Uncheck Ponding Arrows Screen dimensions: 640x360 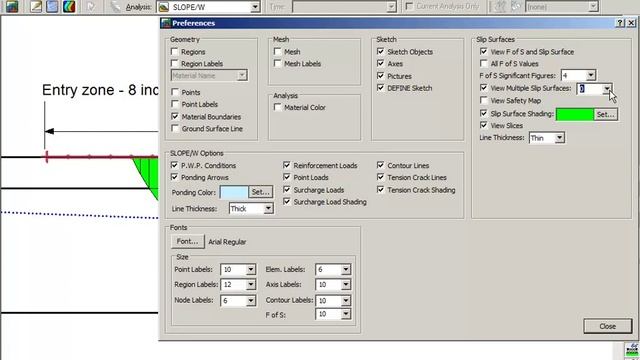(174, 177)
